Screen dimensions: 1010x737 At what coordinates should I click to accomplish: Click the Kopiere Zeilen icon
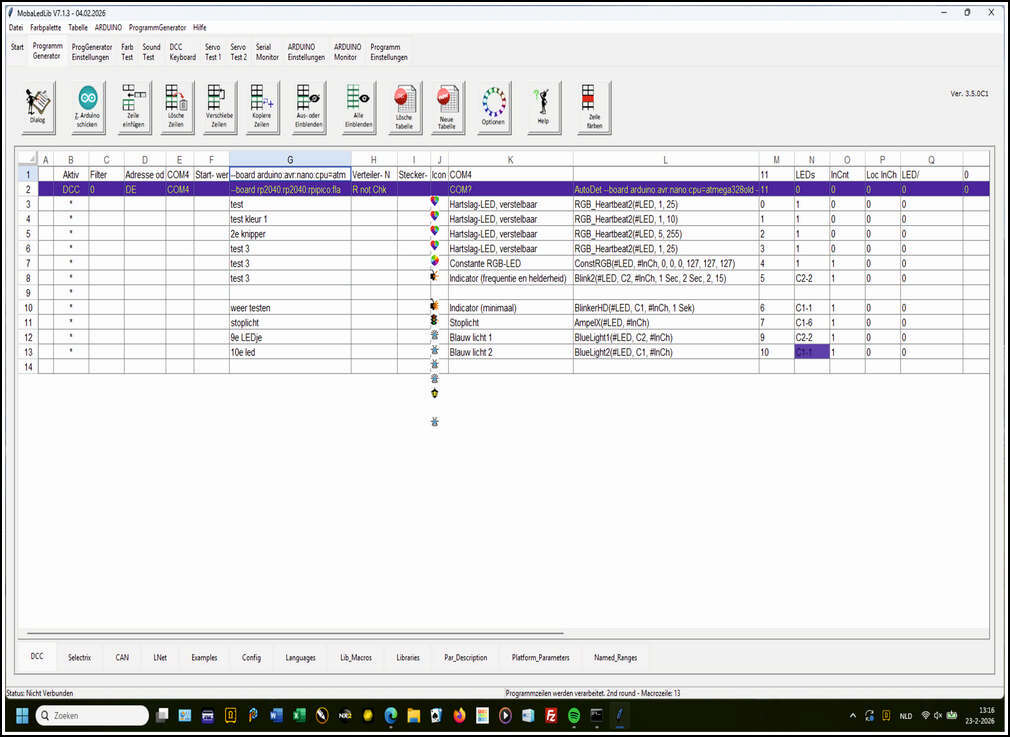click(x=262, y=107)
